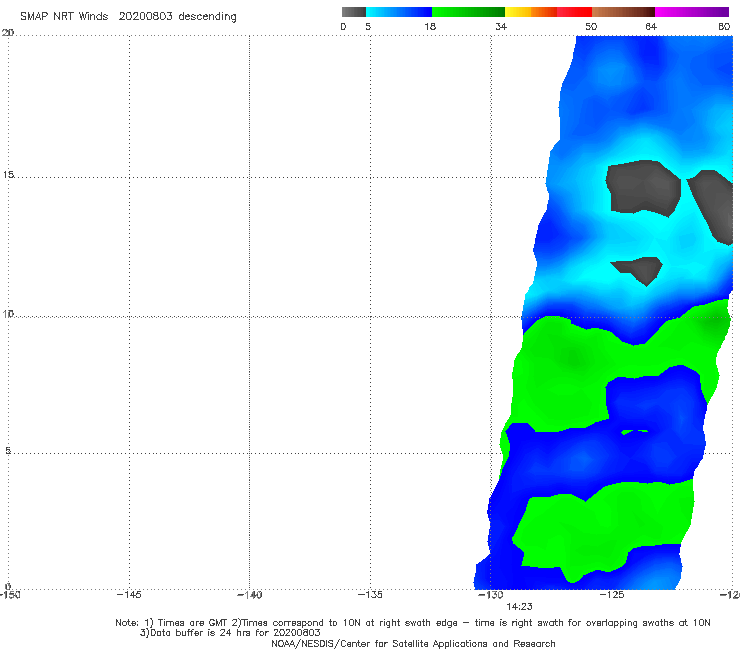Click the brown segment of the color bar
The image size is (740, 650).
623,12
